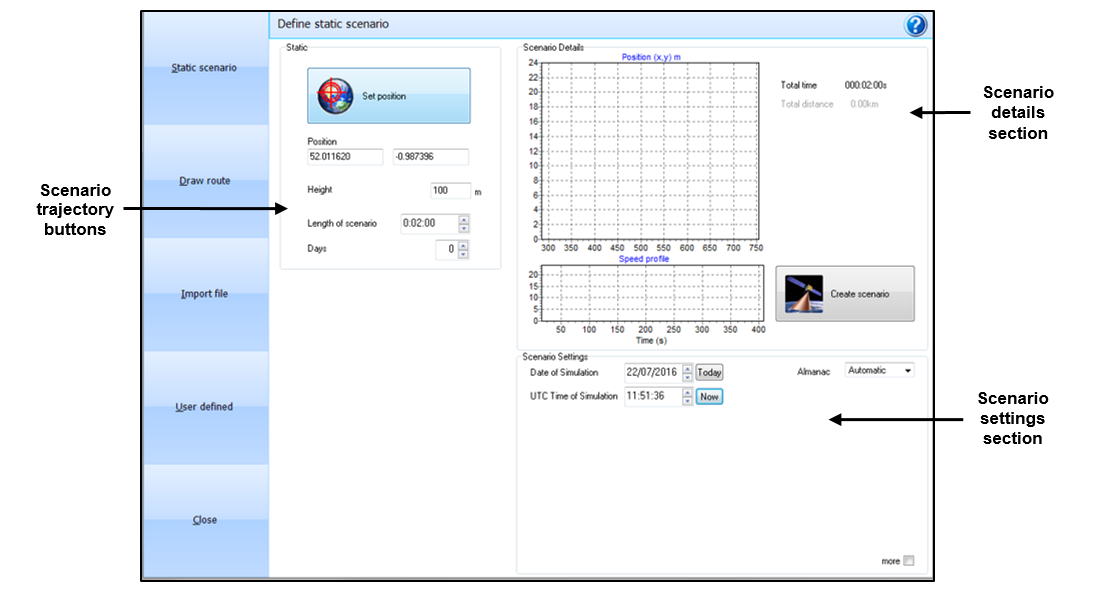Image resolution: width=1100 pixels, height=598 pixels.
Task: Click the Total distance value 0.00km
Action: point(864,104)
